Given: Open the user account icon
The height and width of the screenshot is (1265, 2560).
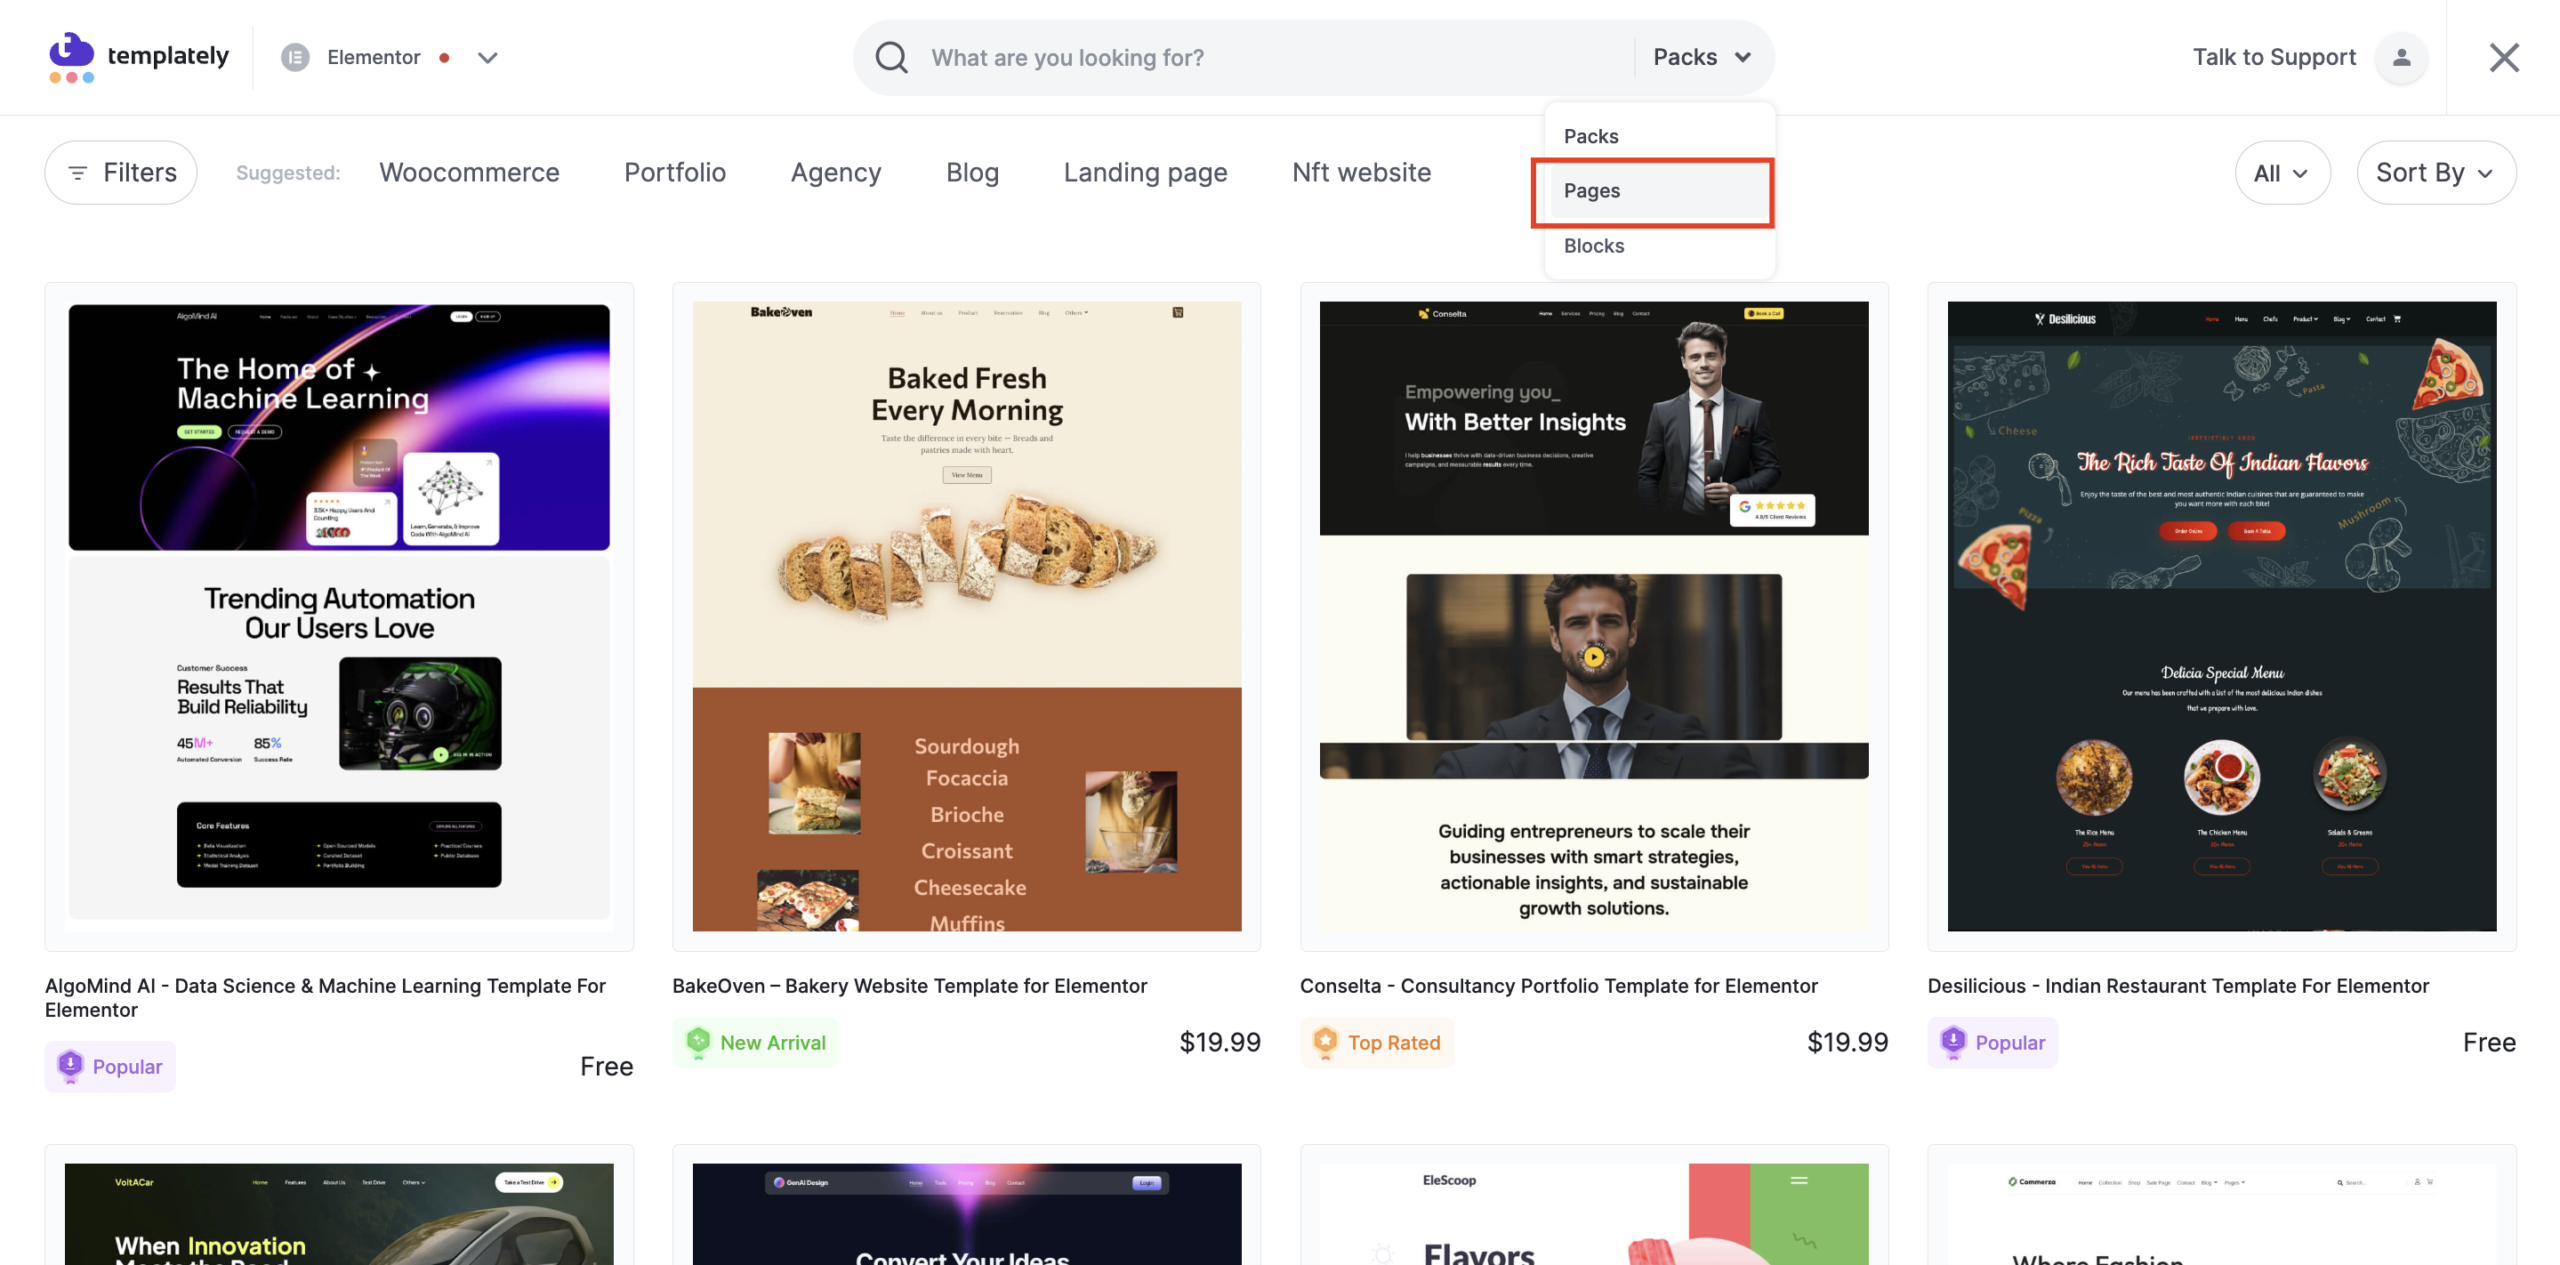Looking at the screenshot, I should click(2401, 58).
